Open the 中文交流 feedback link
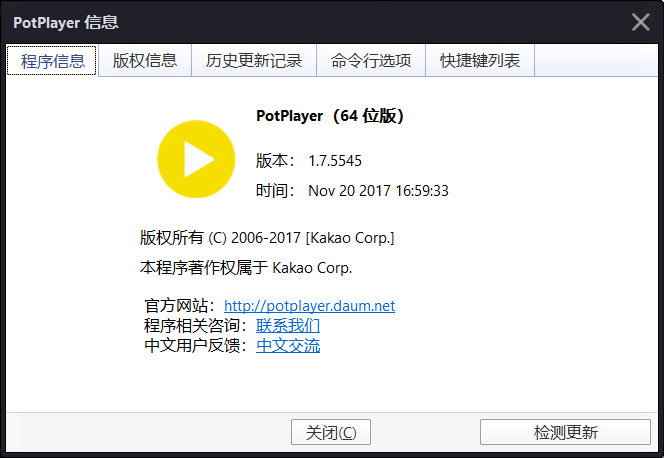 pyautogui.click(x=288, y=345)
